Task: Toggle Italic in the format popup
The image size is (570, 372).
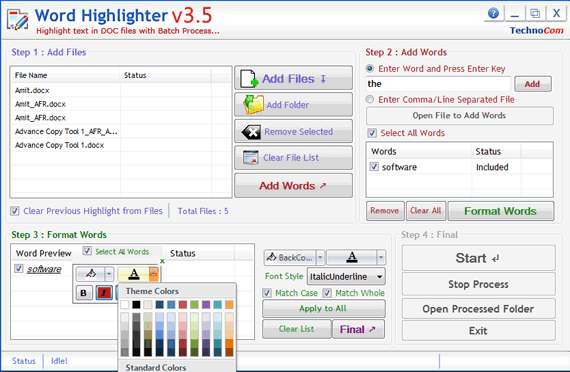Action: coord(104,293)
